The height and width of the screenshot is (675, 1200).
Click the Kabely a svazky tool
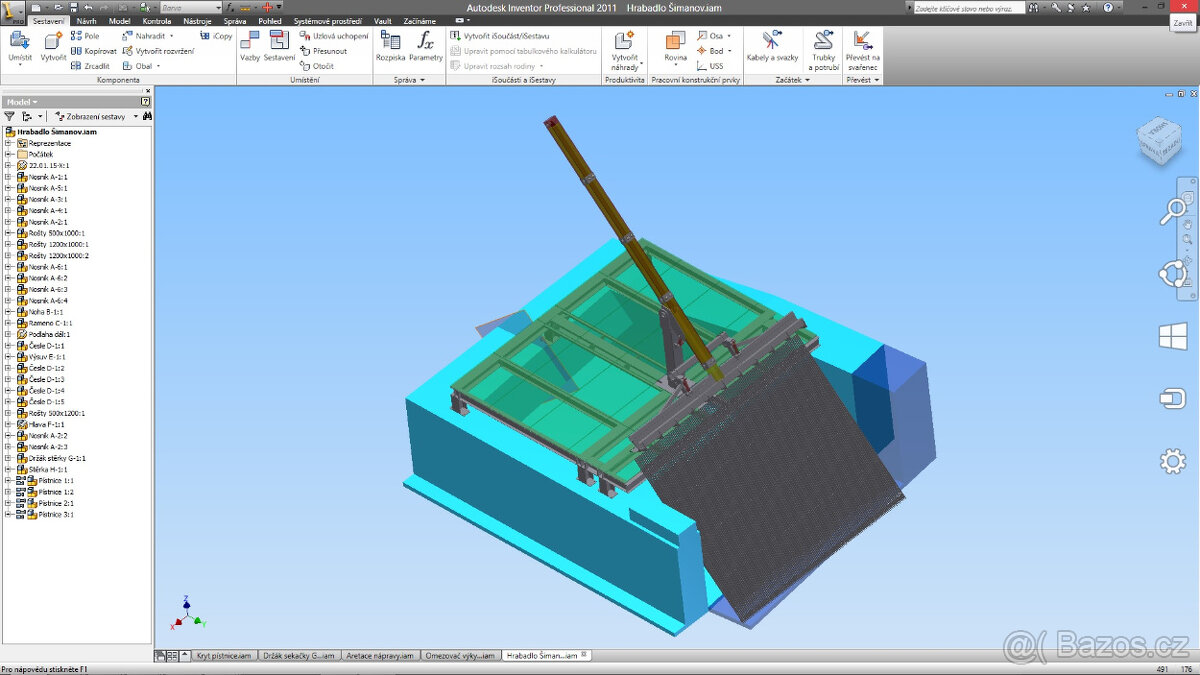[x=772, y=46]
